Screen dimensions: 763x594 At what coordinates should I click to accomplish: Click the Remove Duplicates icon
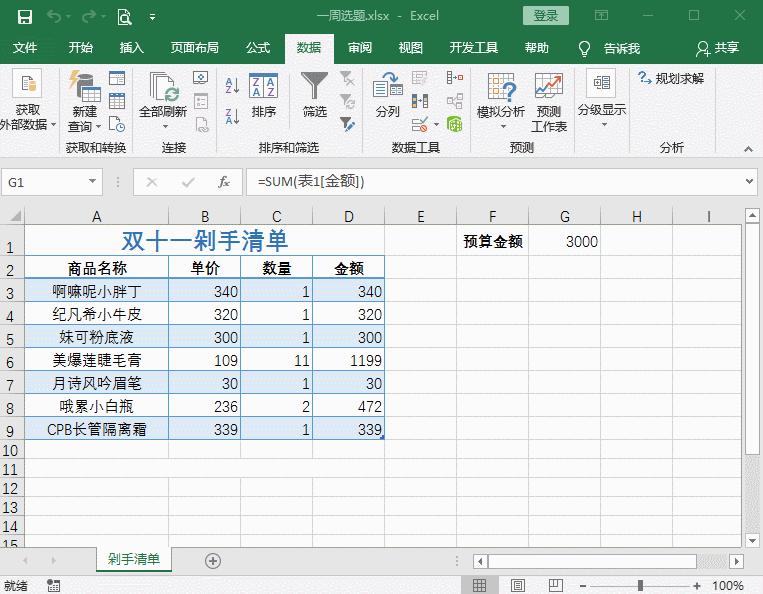pos(419,101)
